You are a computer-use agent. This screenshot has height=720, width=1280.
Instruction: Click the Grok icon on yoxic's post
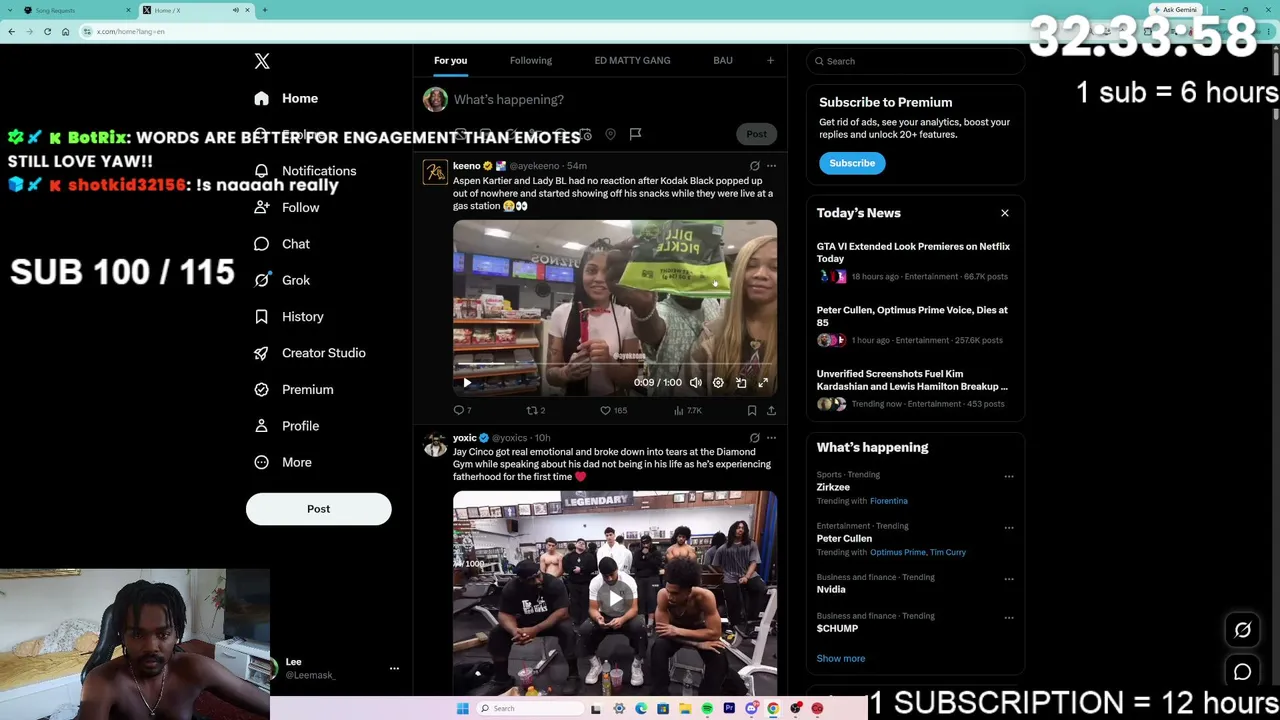[x=754, y=438]
